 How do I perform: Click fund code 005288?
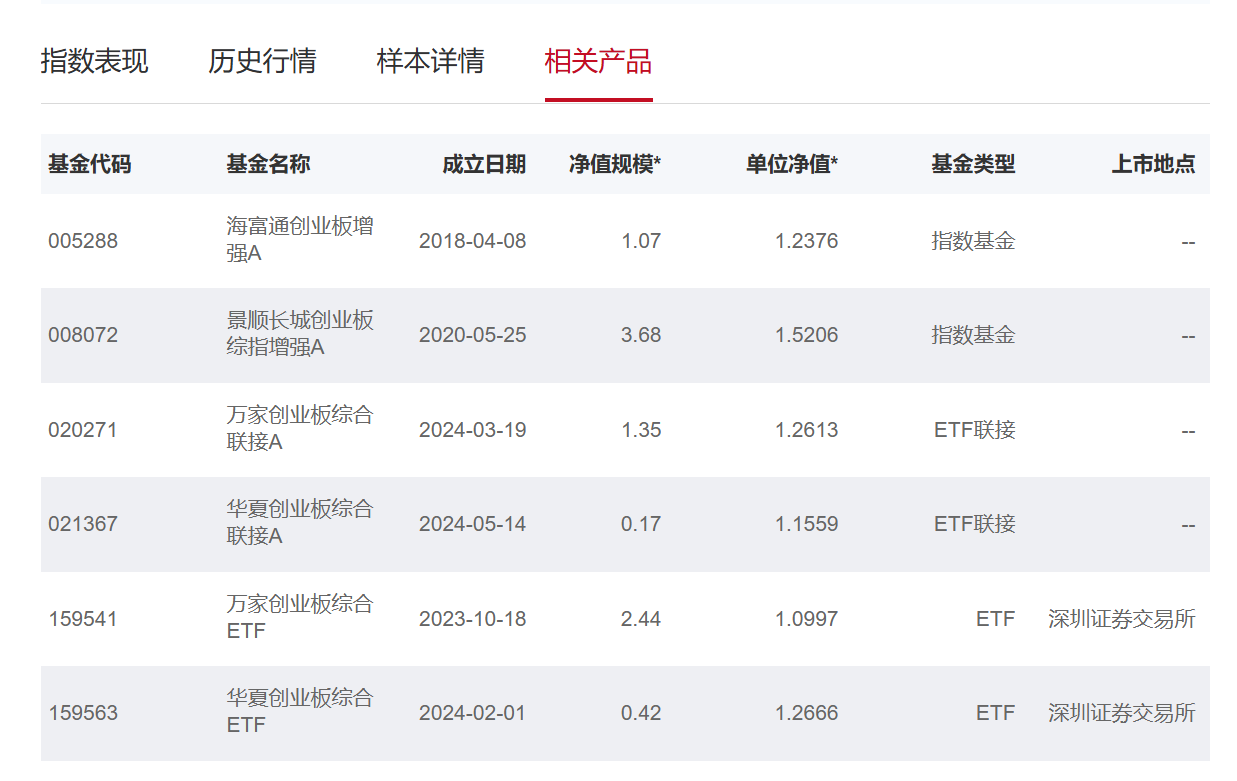coord(83,241)
